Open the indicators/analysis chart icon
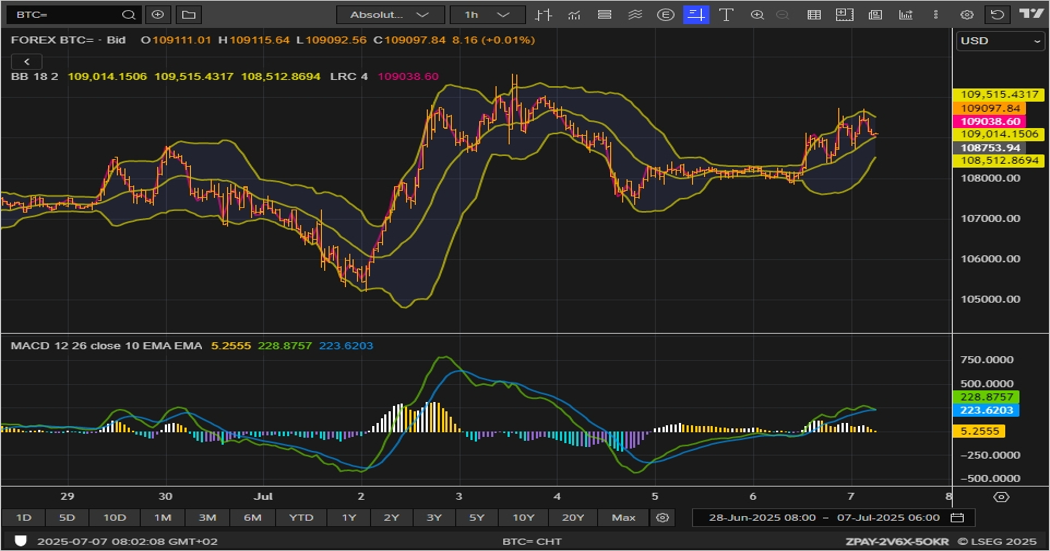Viewport: 1050px width, 551px height. (574, 14)
